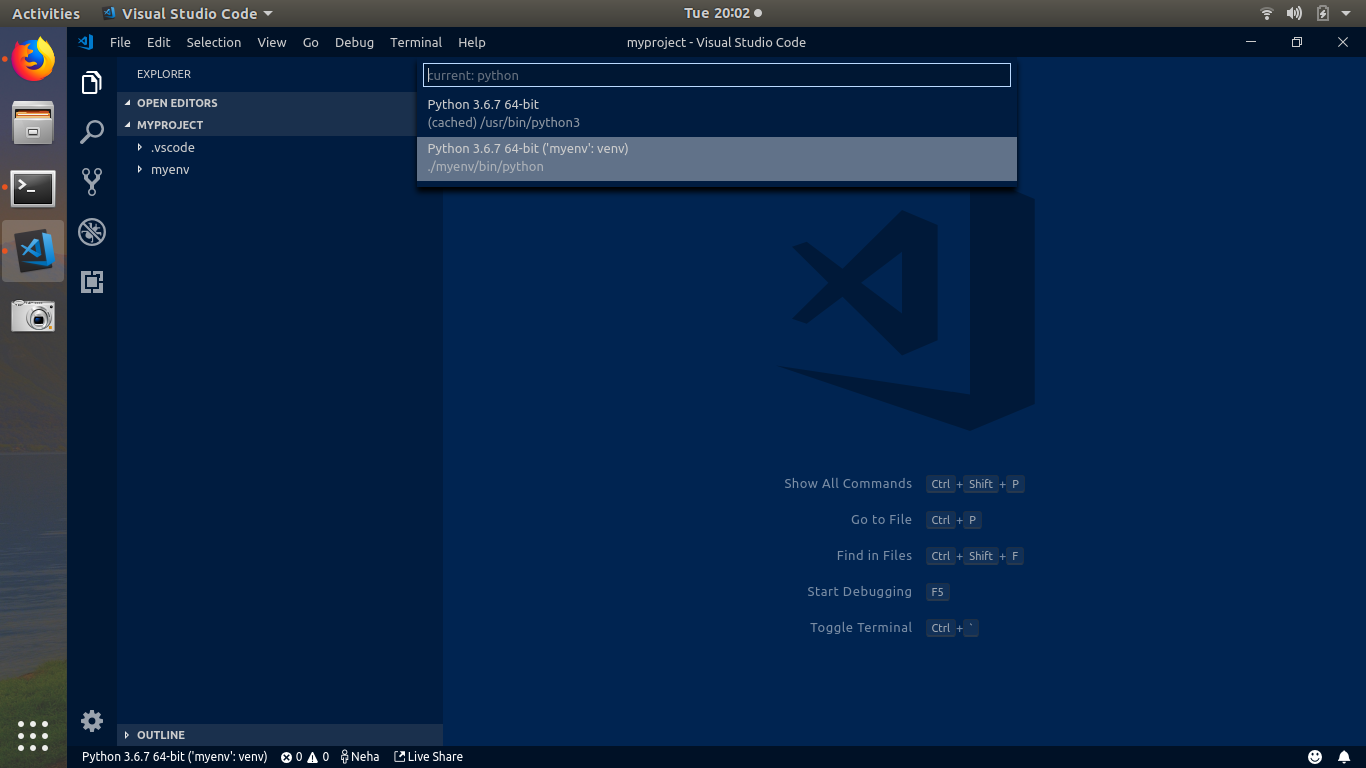Open Live Share from the status bar
Image resolution: width=1366 pixels, height=768 pixels.
click(x=428, y=756)
